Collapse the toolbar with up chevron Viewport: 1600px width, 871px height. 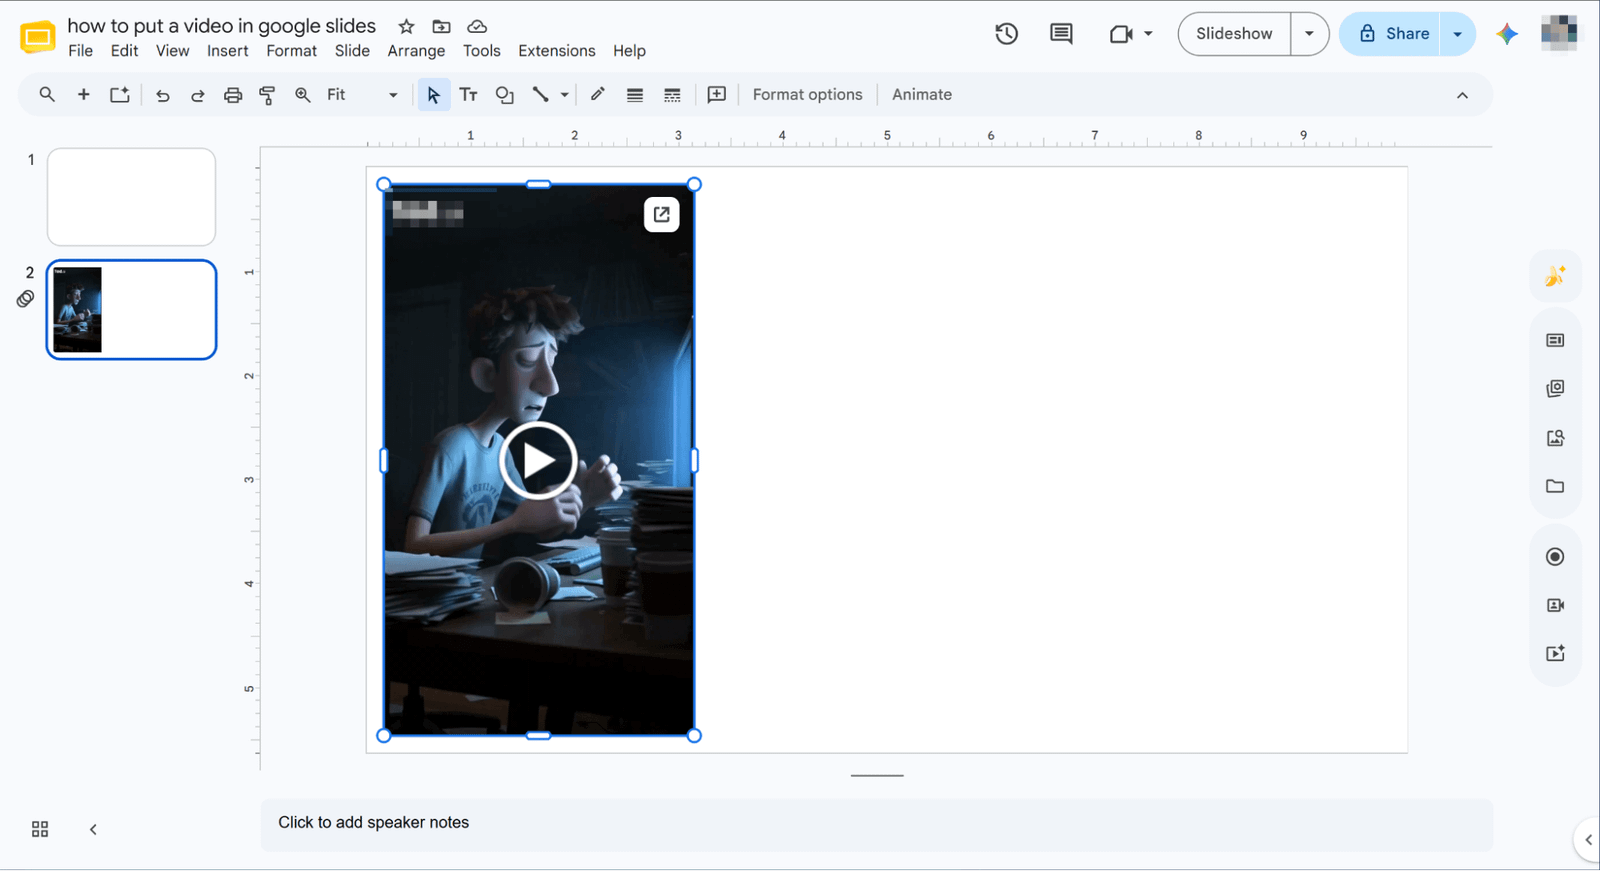[1462, 95]
